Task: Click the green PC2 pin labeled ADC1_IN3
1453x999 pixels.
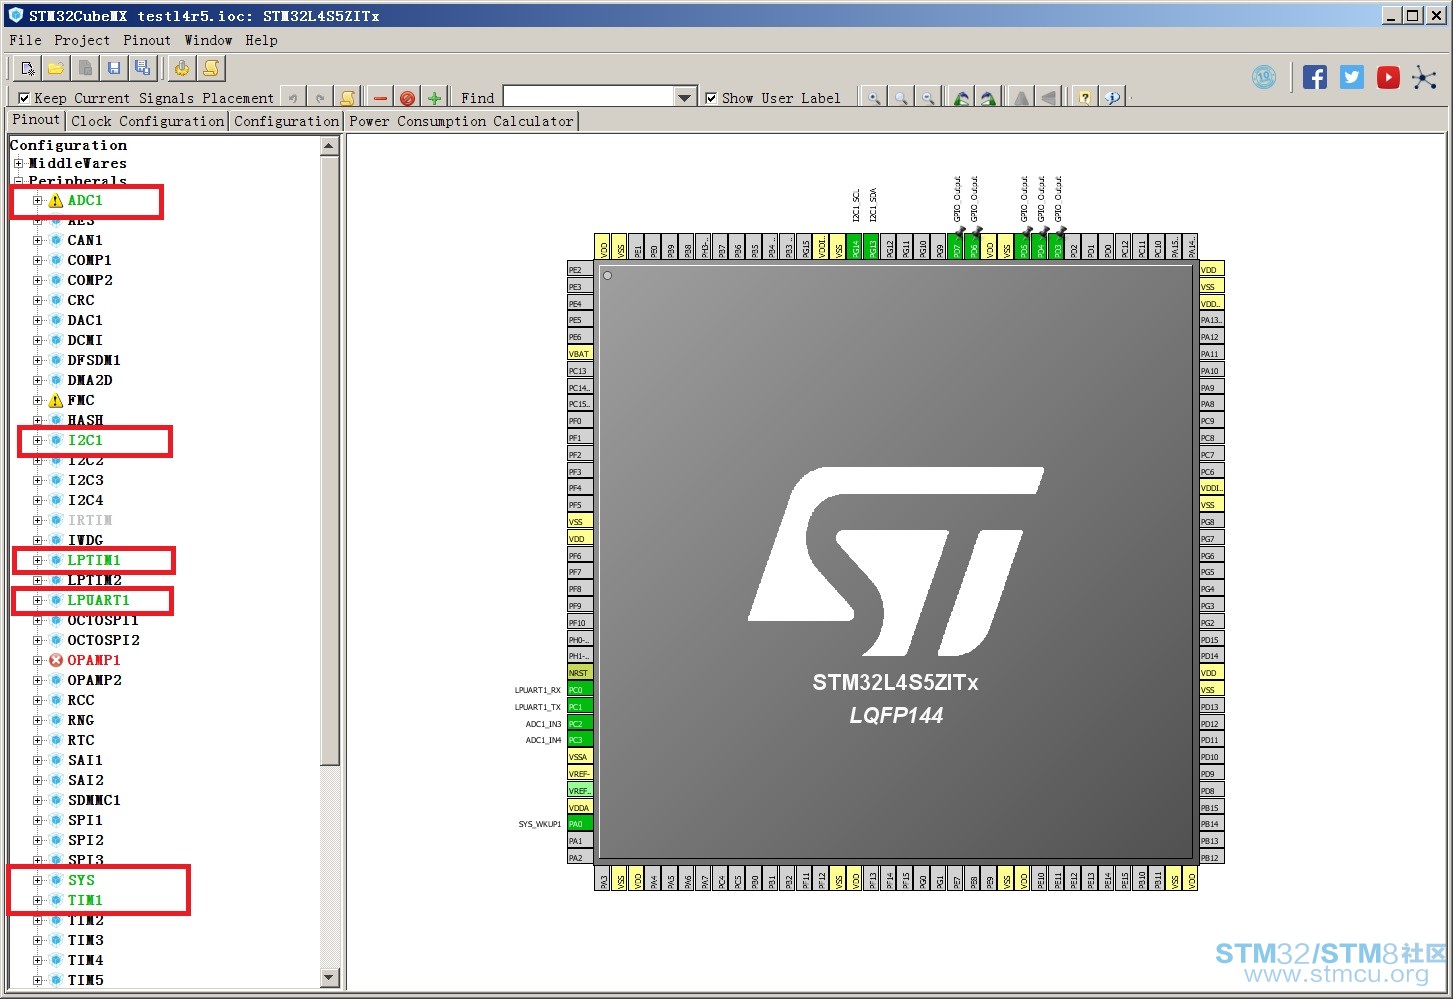Action: pos(580,723)
